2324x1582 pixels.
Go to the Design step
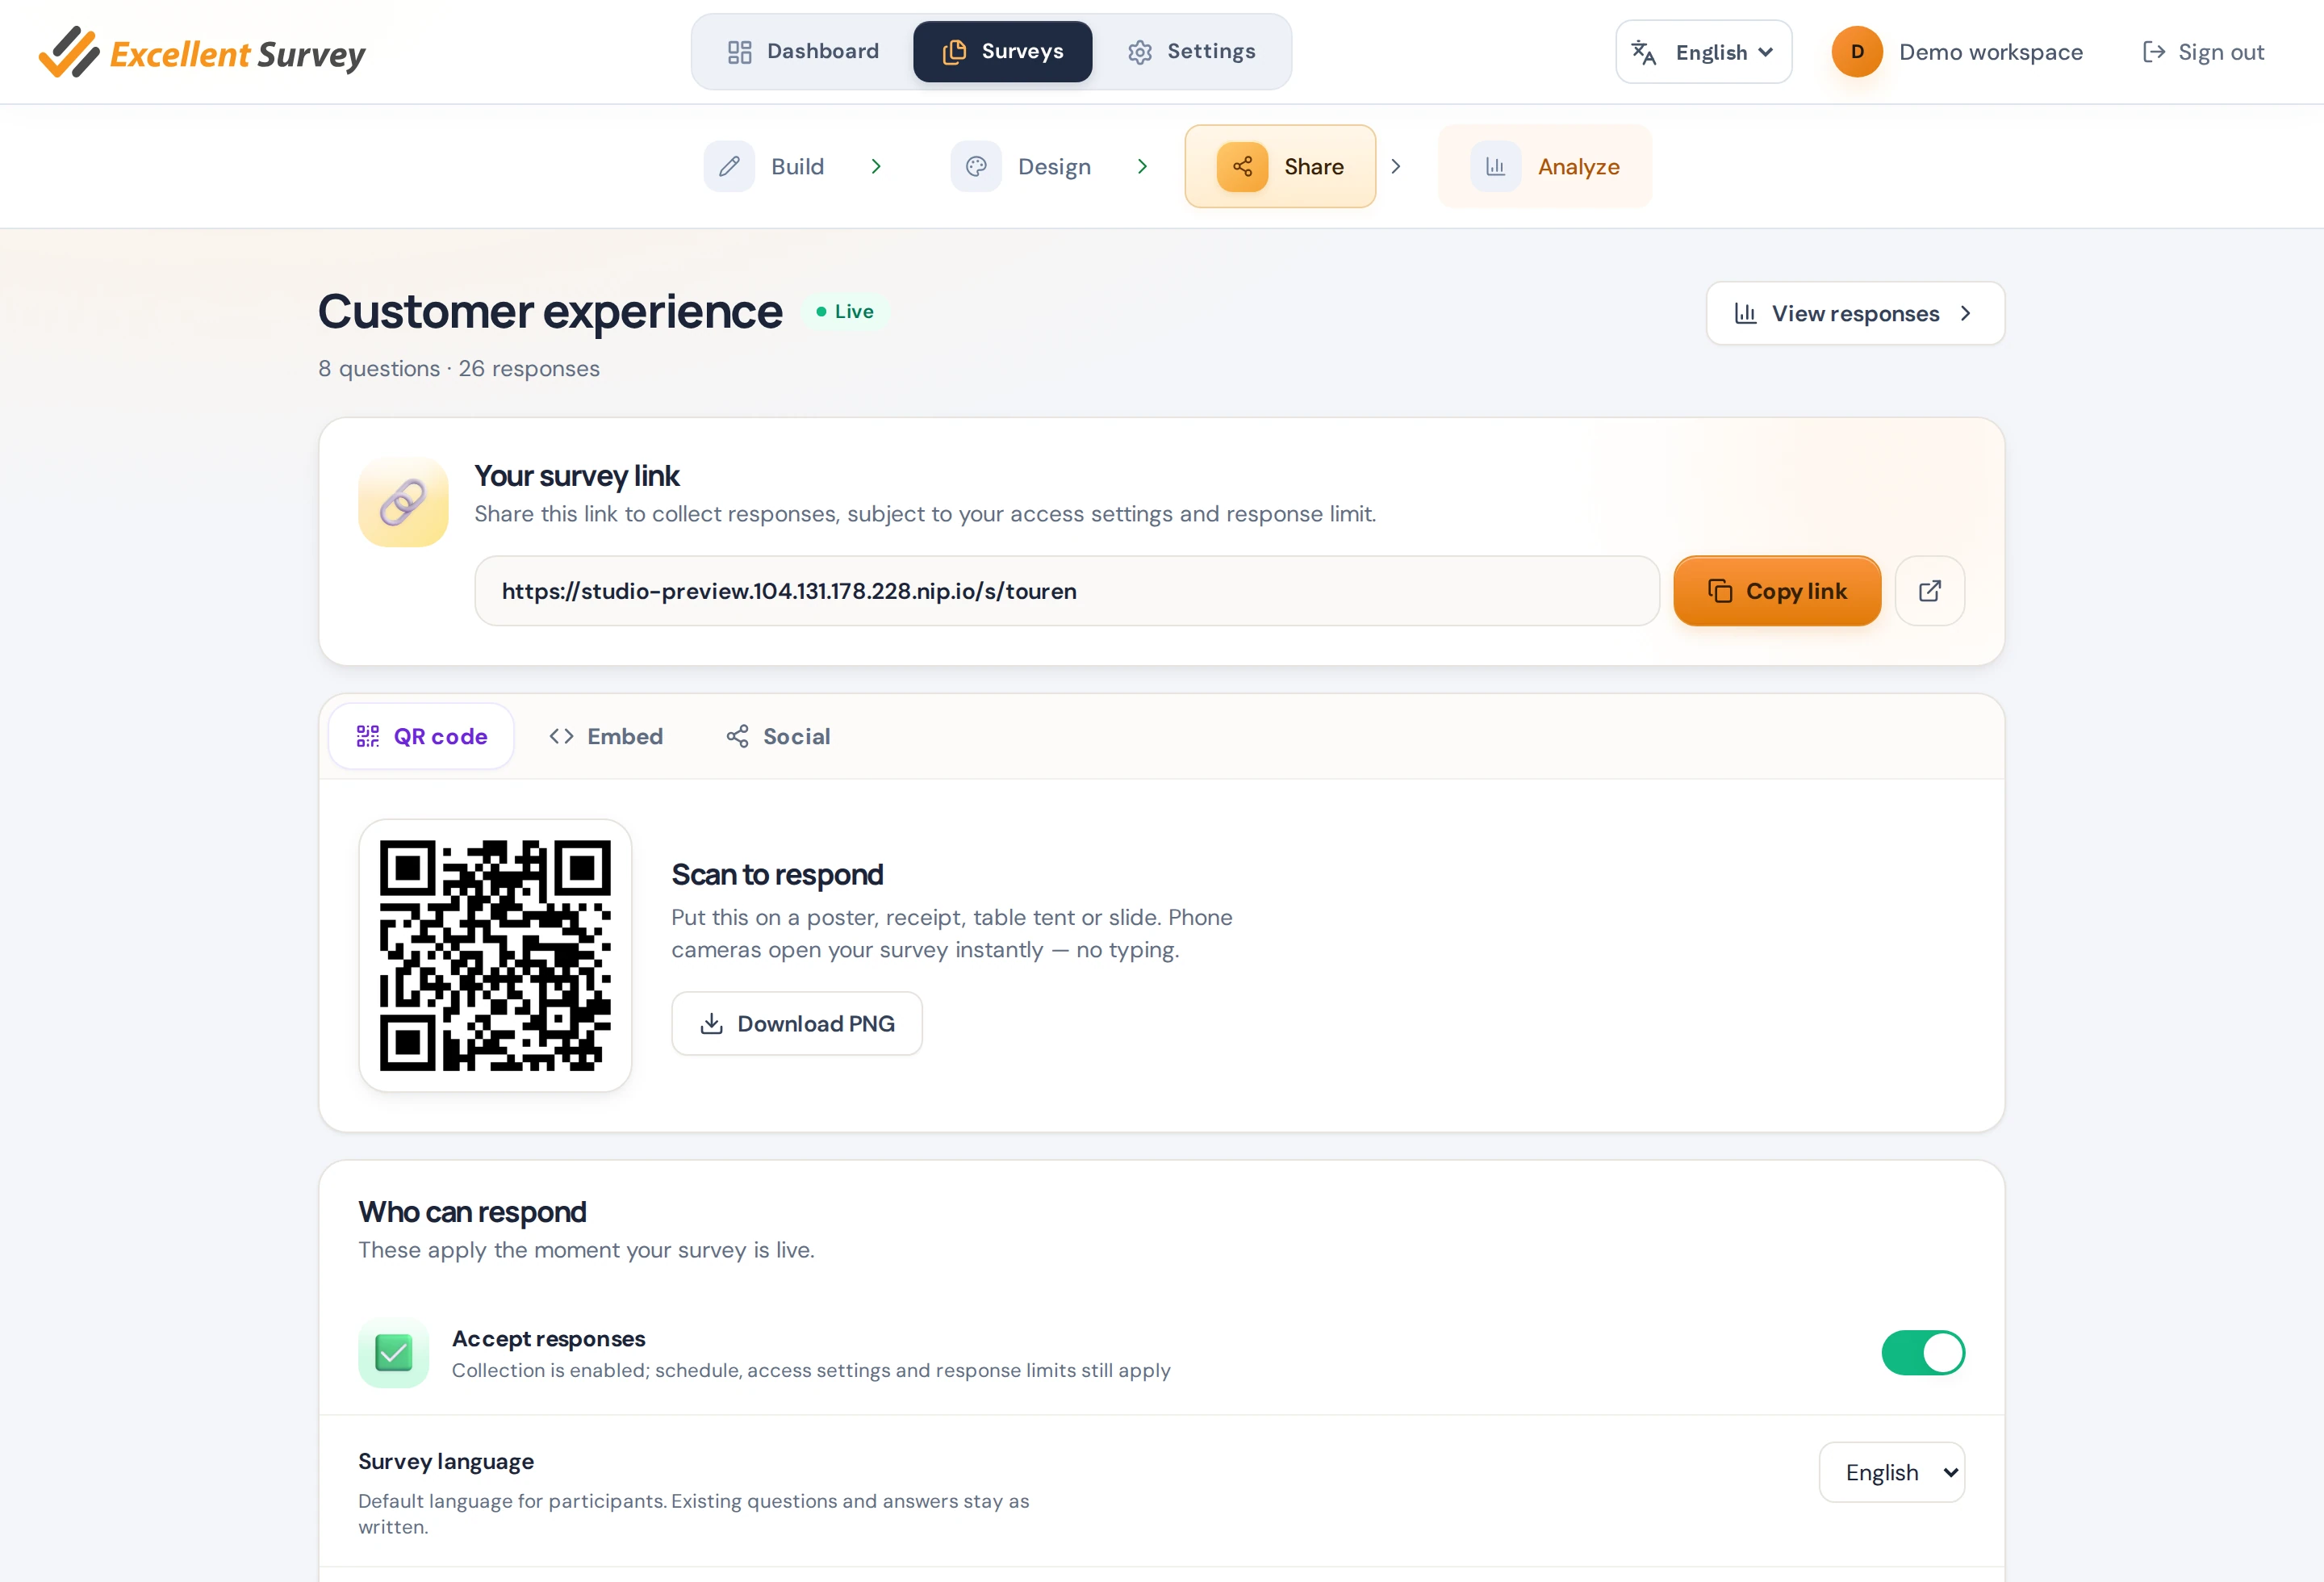point(1021,166)
